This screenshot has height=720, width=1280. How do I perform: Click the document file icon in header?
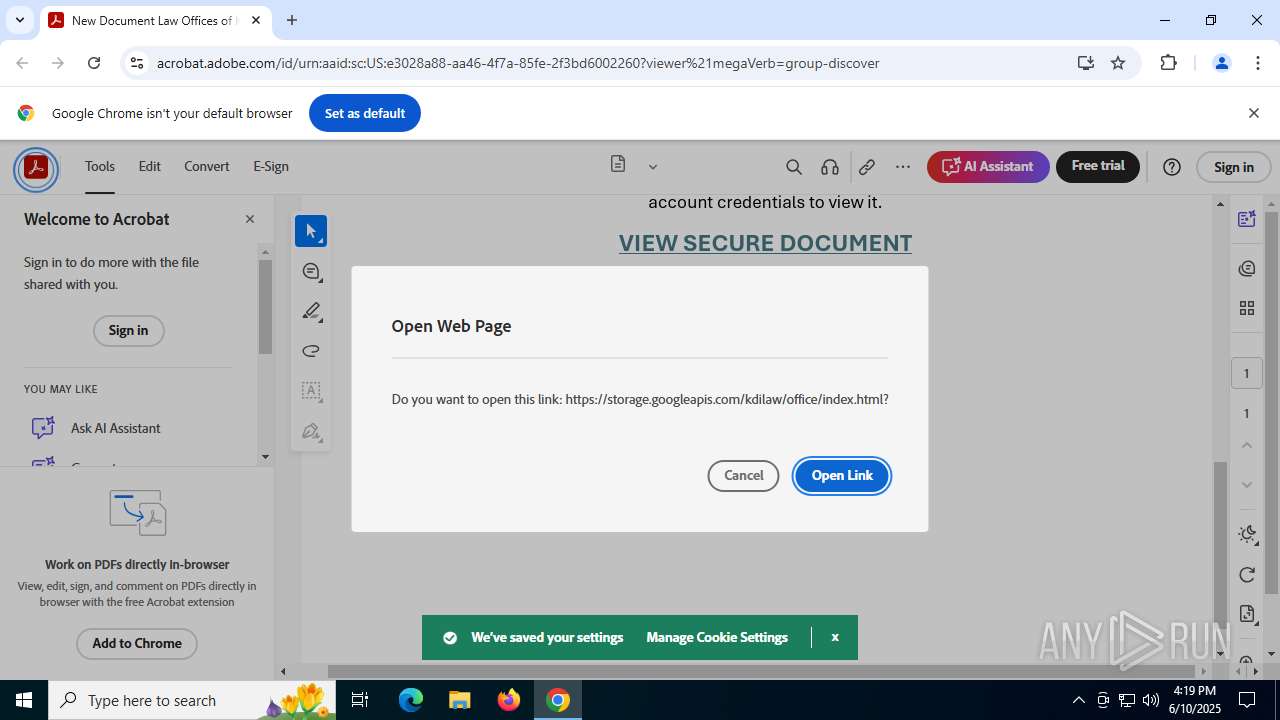(x=618, y=164)
